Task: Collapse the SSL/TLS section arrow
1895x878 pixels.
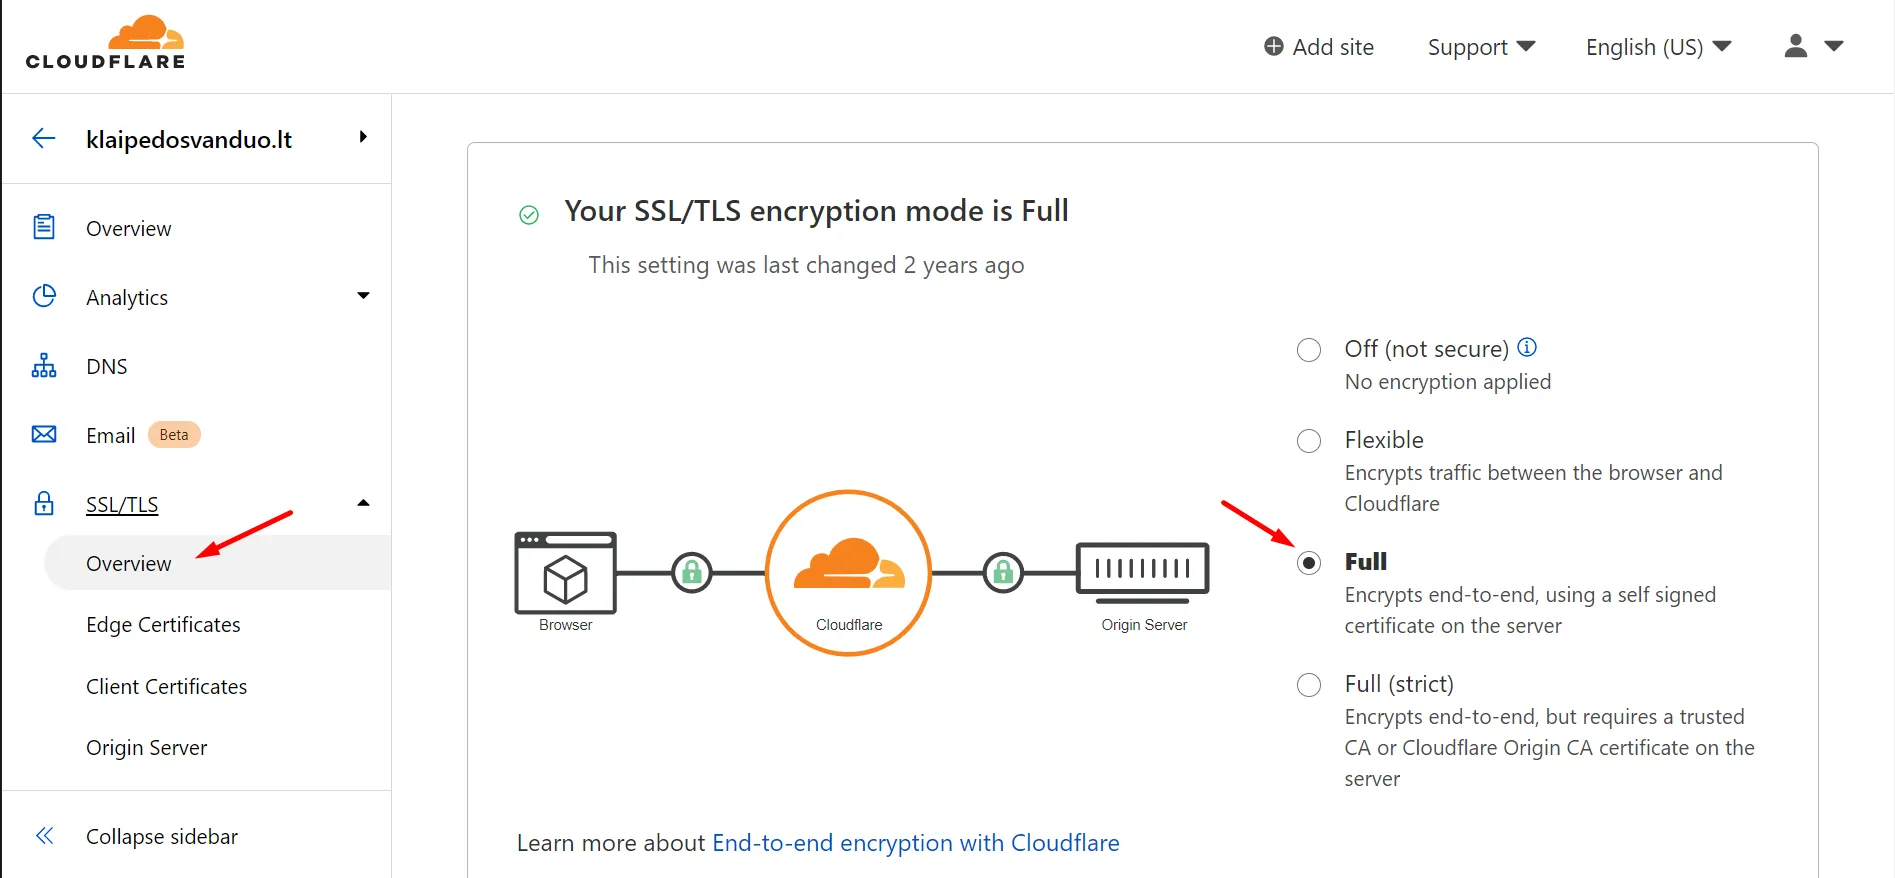Action: (x=363, y=503)
